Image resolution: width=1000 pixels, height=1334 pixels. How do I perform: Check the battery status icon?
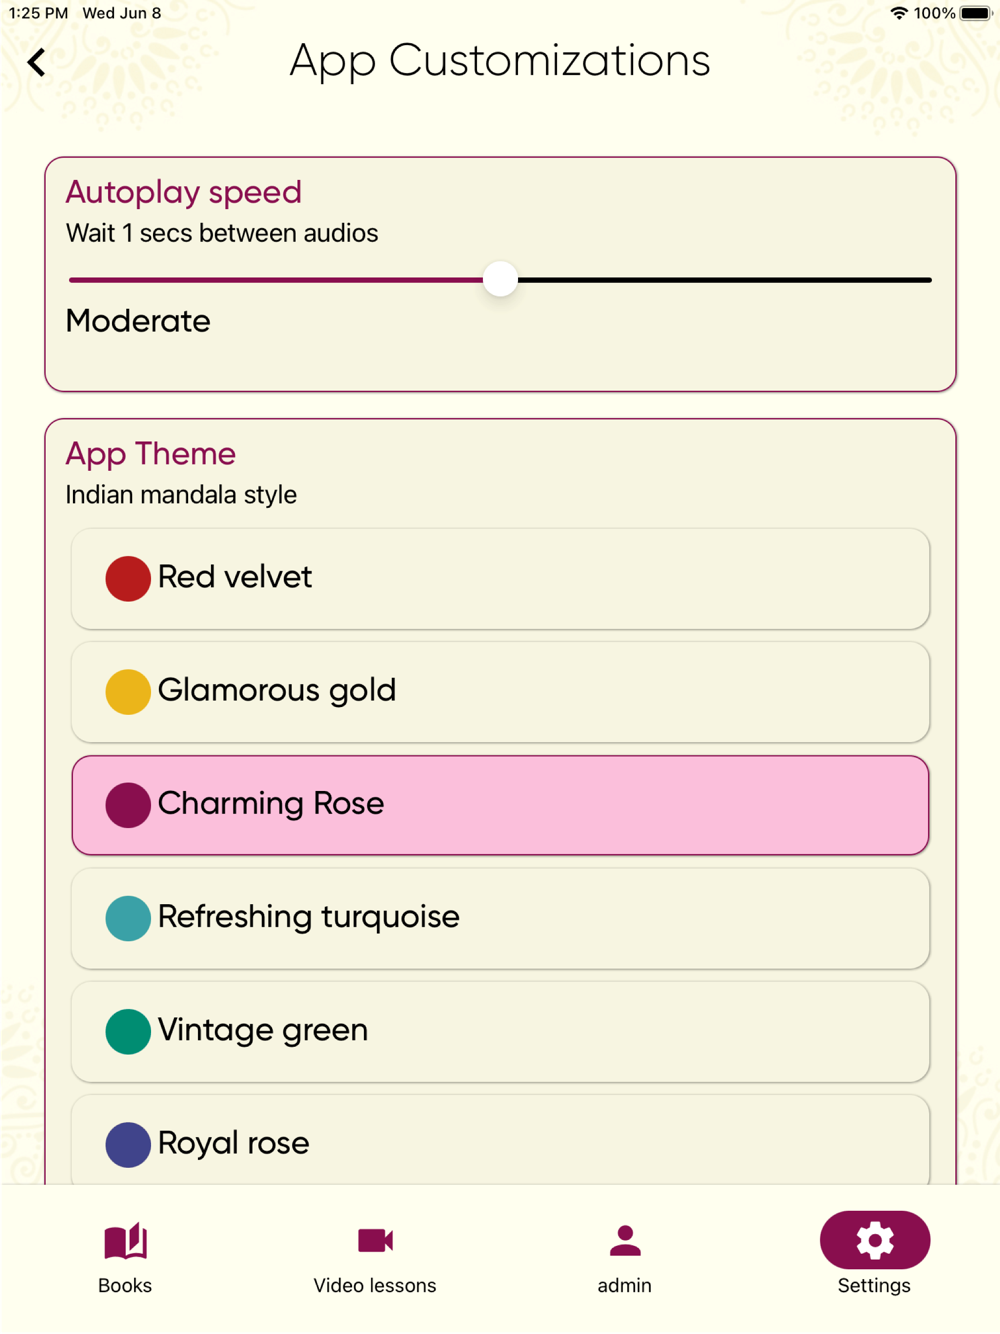tap(975, 13)
